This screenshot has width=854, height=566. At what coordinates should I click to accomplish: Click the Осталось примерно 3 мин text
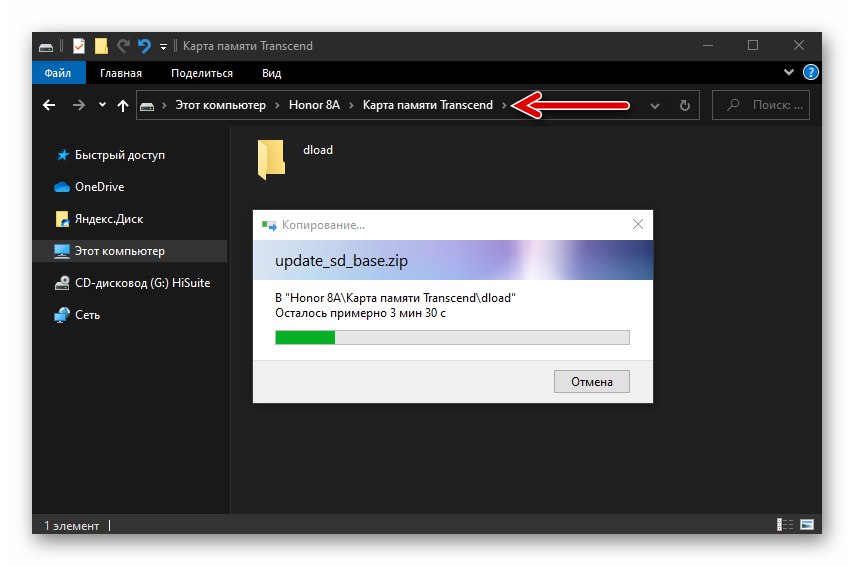pos(360,313)
